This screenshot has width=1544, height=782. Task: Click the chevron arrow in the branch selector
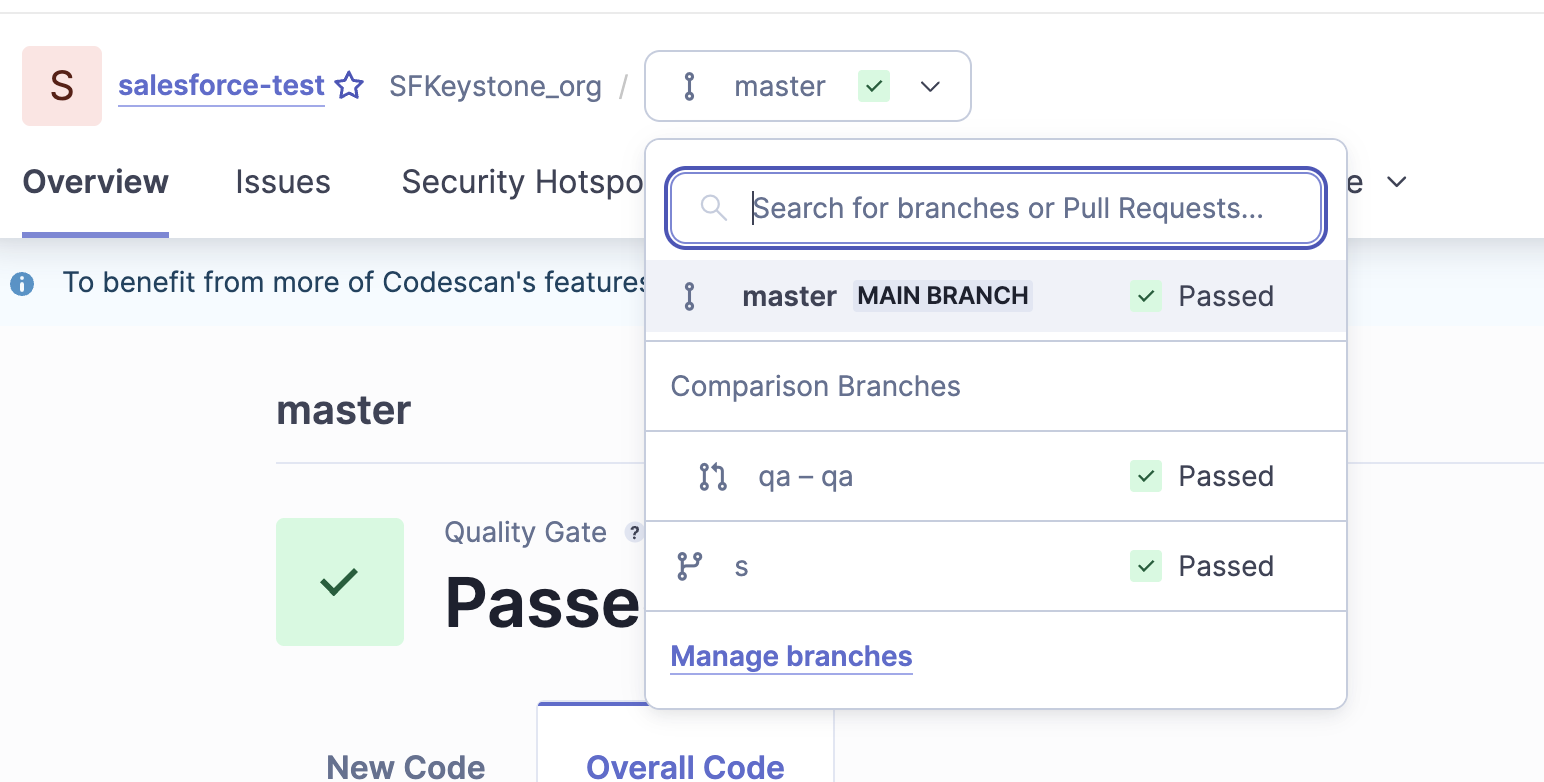[x=930, y=86]
